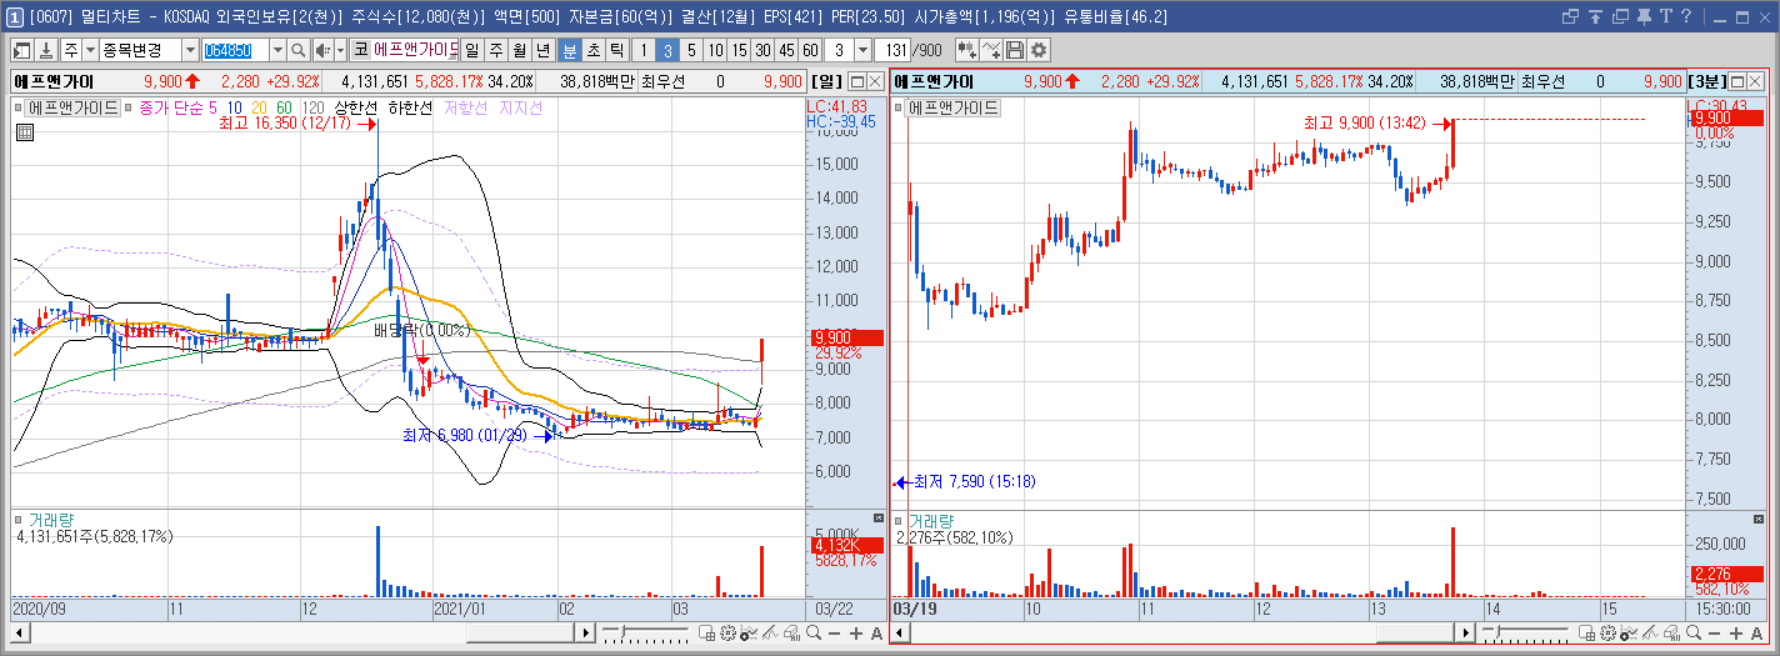Open the speaker options dropdown arrow
This screenshot has width=1780, height=656.
pyautogui.click(x=340, y=50)
